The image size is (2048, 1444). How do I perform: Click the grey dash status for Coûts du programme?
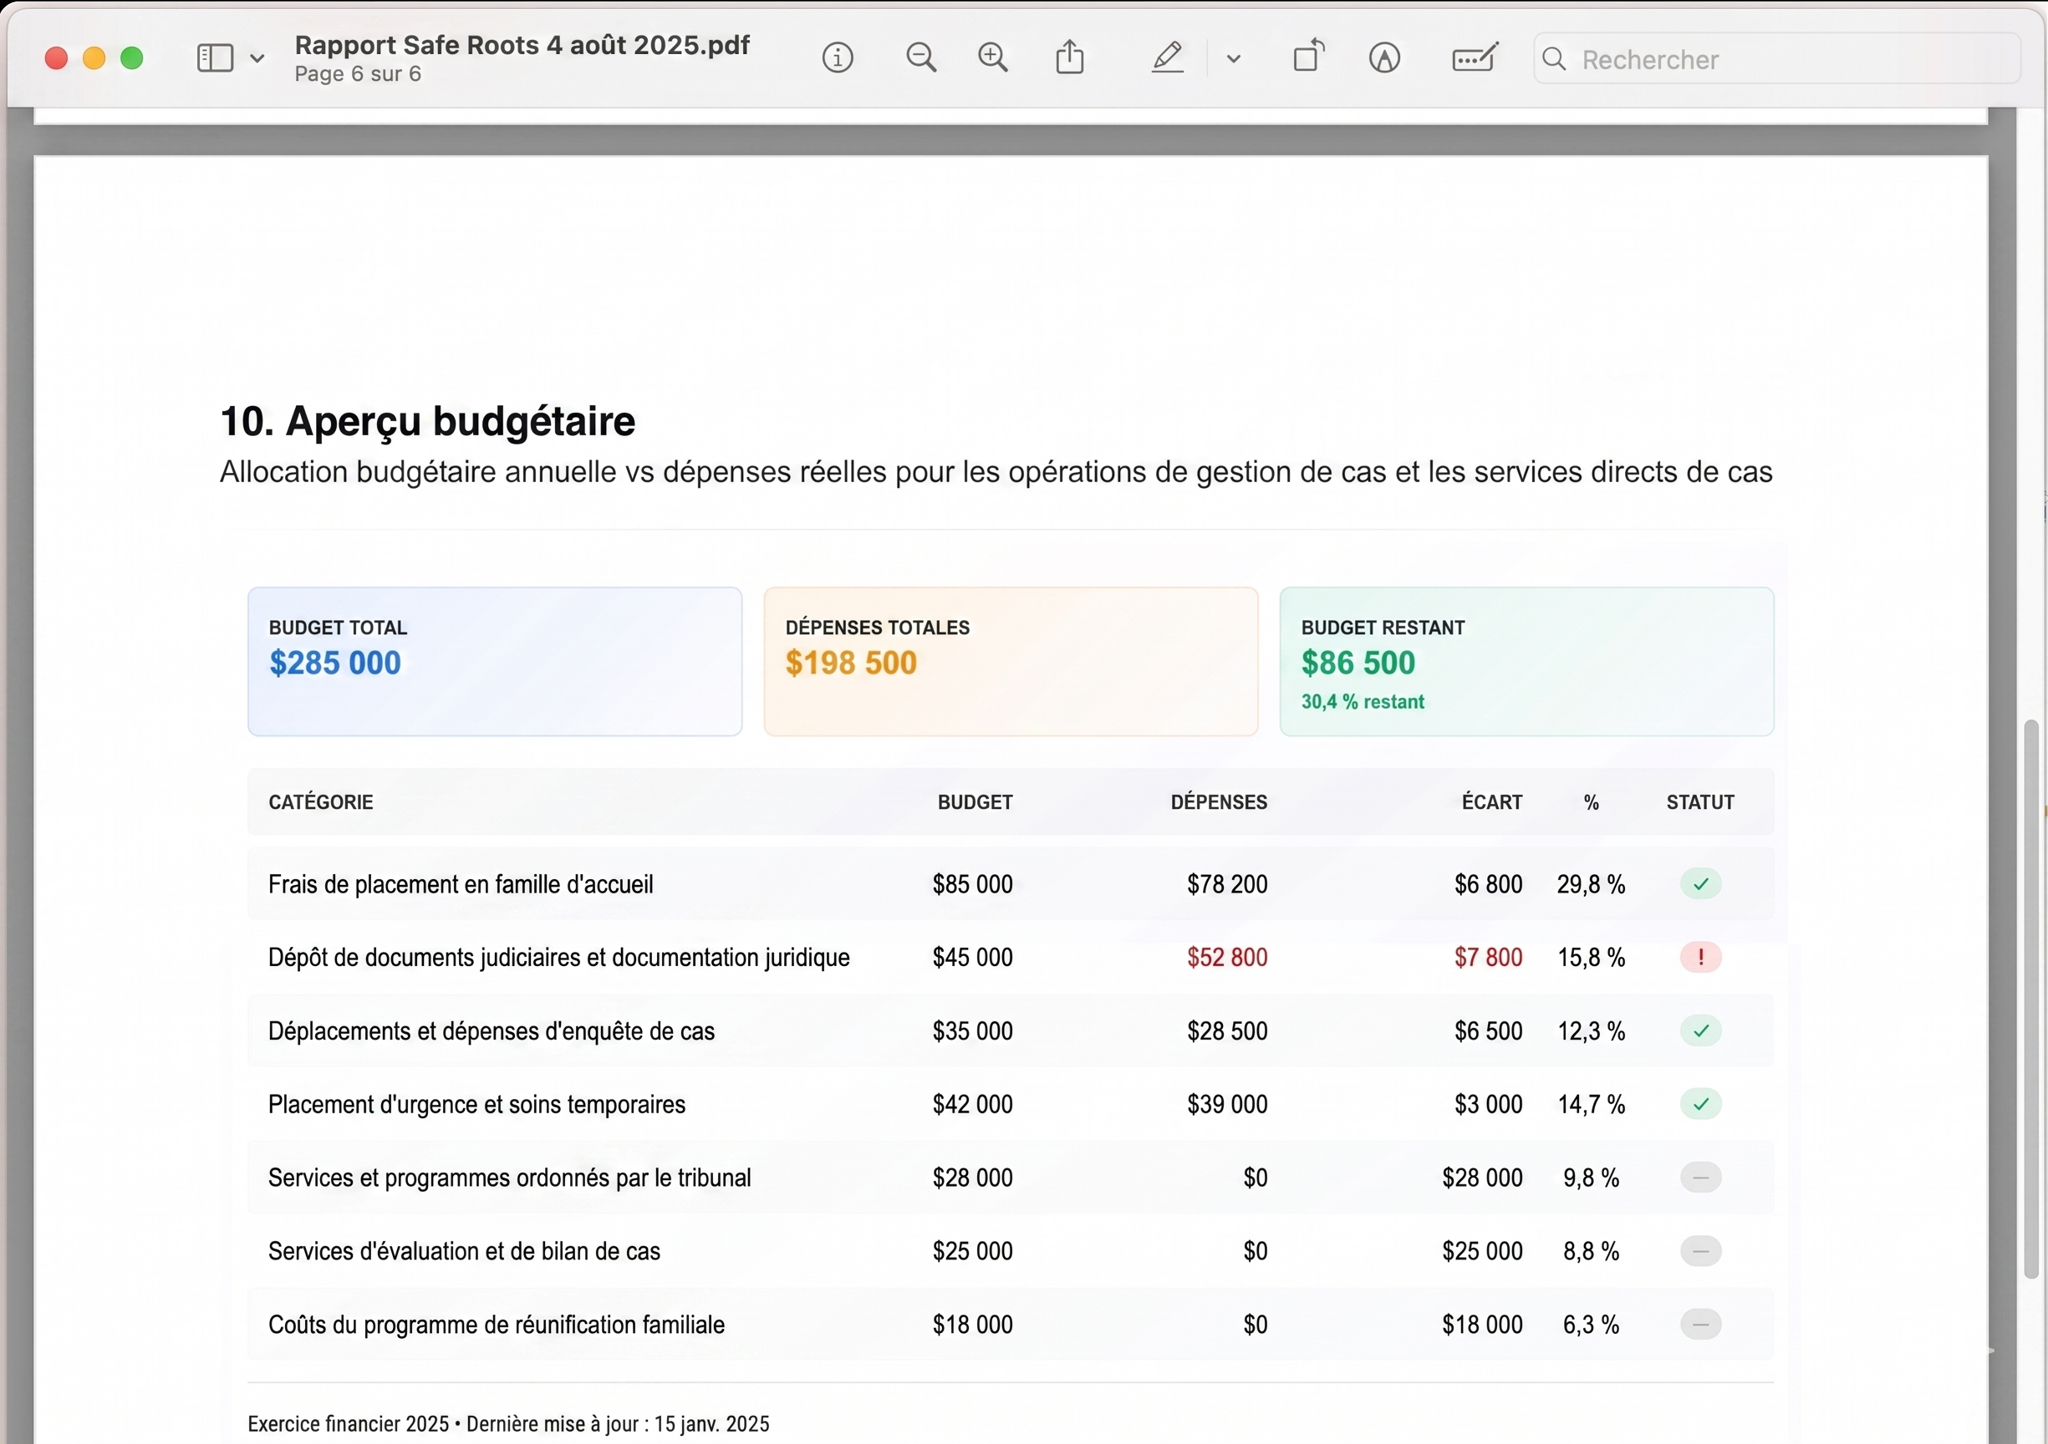[x=1700, y=1325]
